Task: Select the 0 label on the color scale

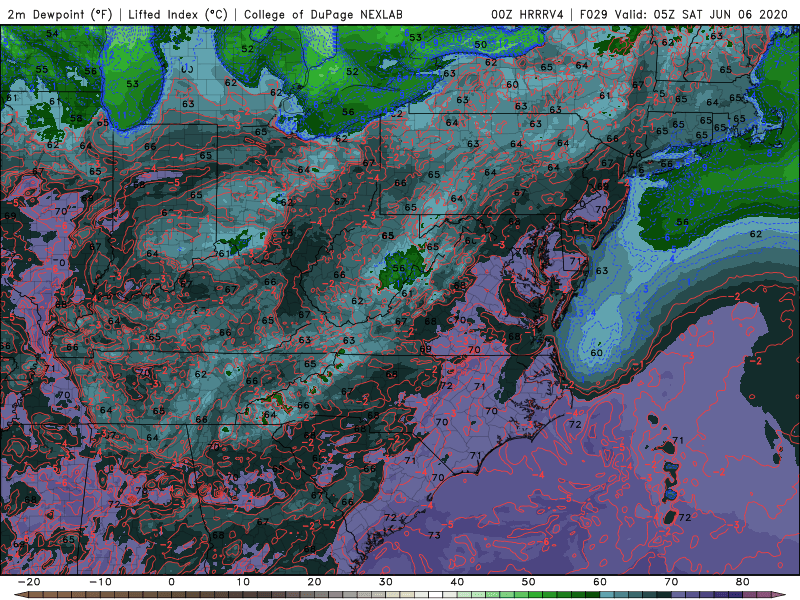Action: (171, 582)
